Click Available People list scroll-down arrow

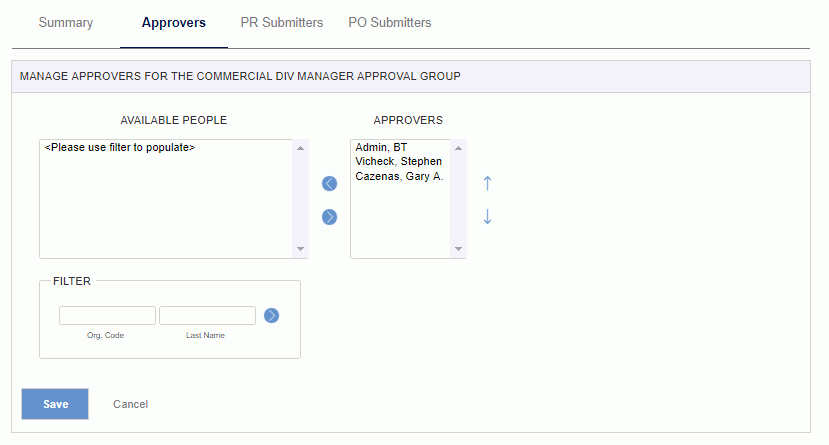300,249
